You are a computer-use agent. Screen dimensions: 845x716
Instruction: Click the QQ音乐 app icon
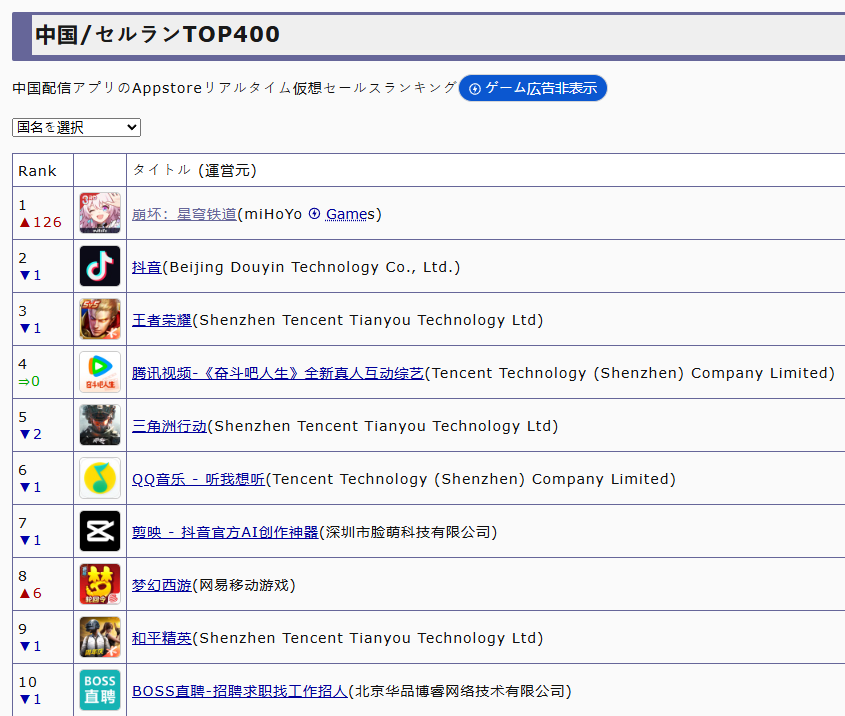click(100, 478)
